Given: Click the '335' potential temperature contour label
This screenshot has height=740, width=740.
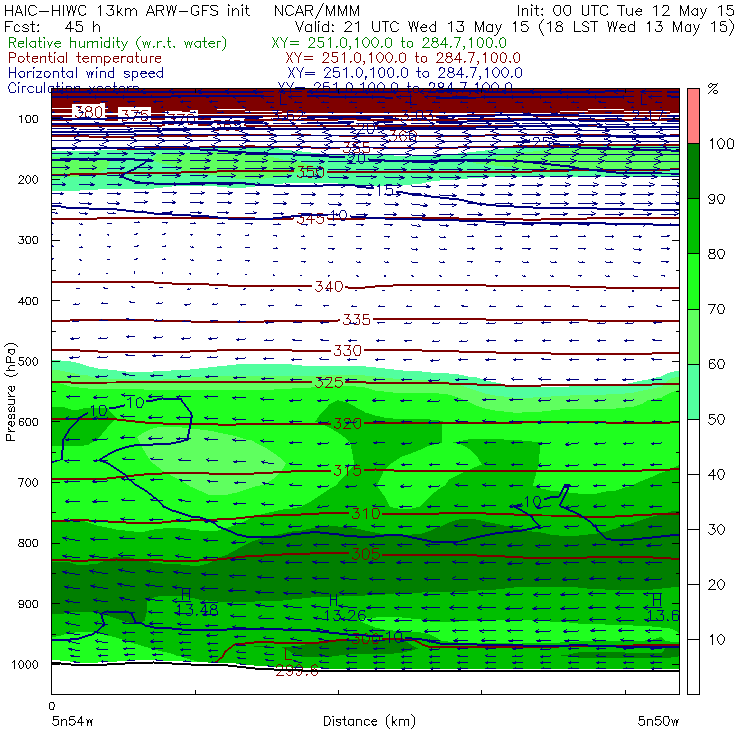Looking at the screenshot, I should click(x=356, y=320).
